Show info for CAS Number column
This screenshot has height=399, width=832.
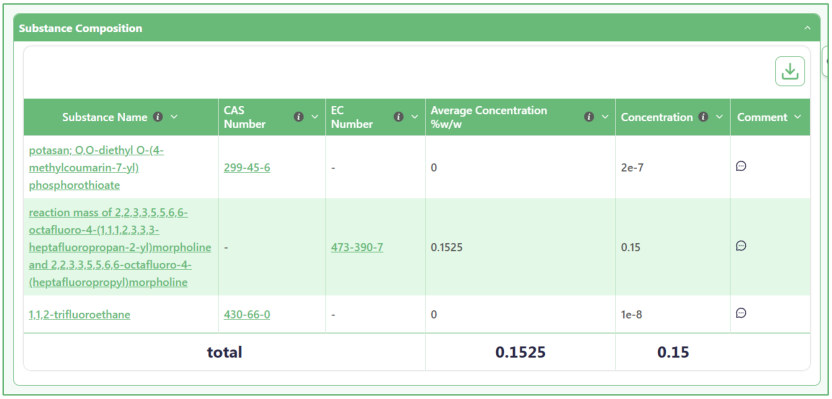tap(299, 117)
